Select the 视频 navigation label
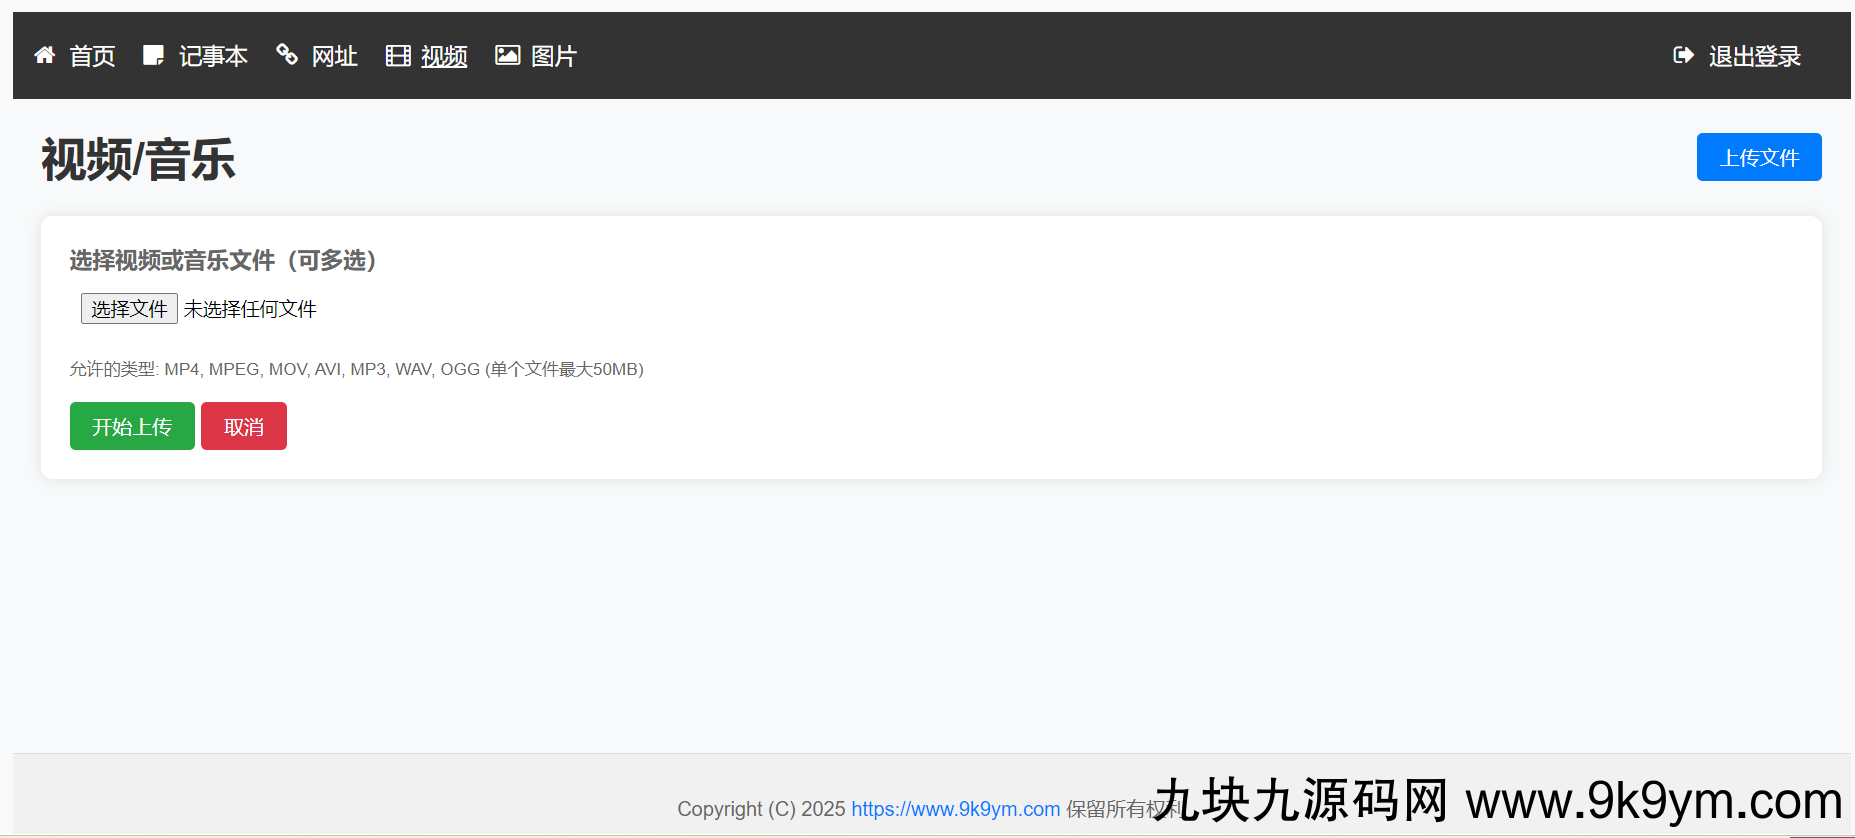The width and height of the screenshot is (1855, 838). point(444,57)
